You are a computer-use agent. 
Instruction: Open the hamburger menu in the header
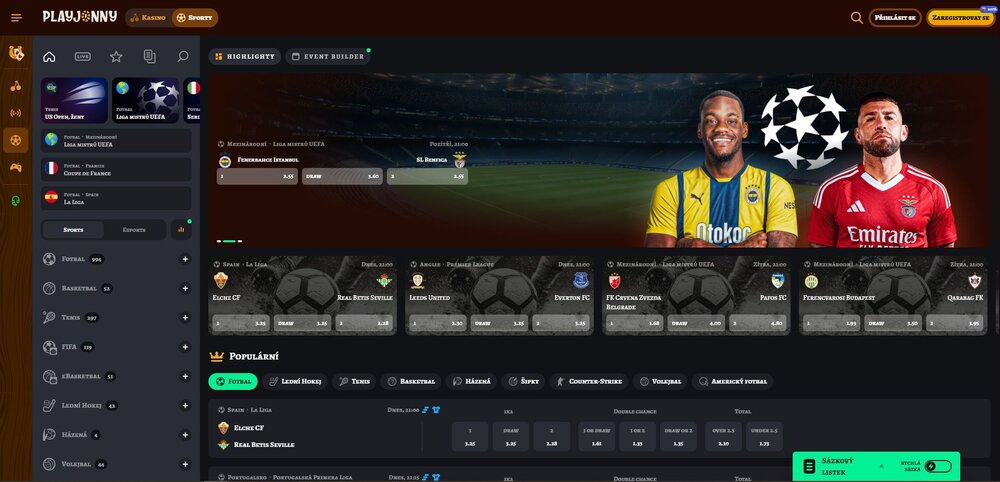(x=16, y=18)
